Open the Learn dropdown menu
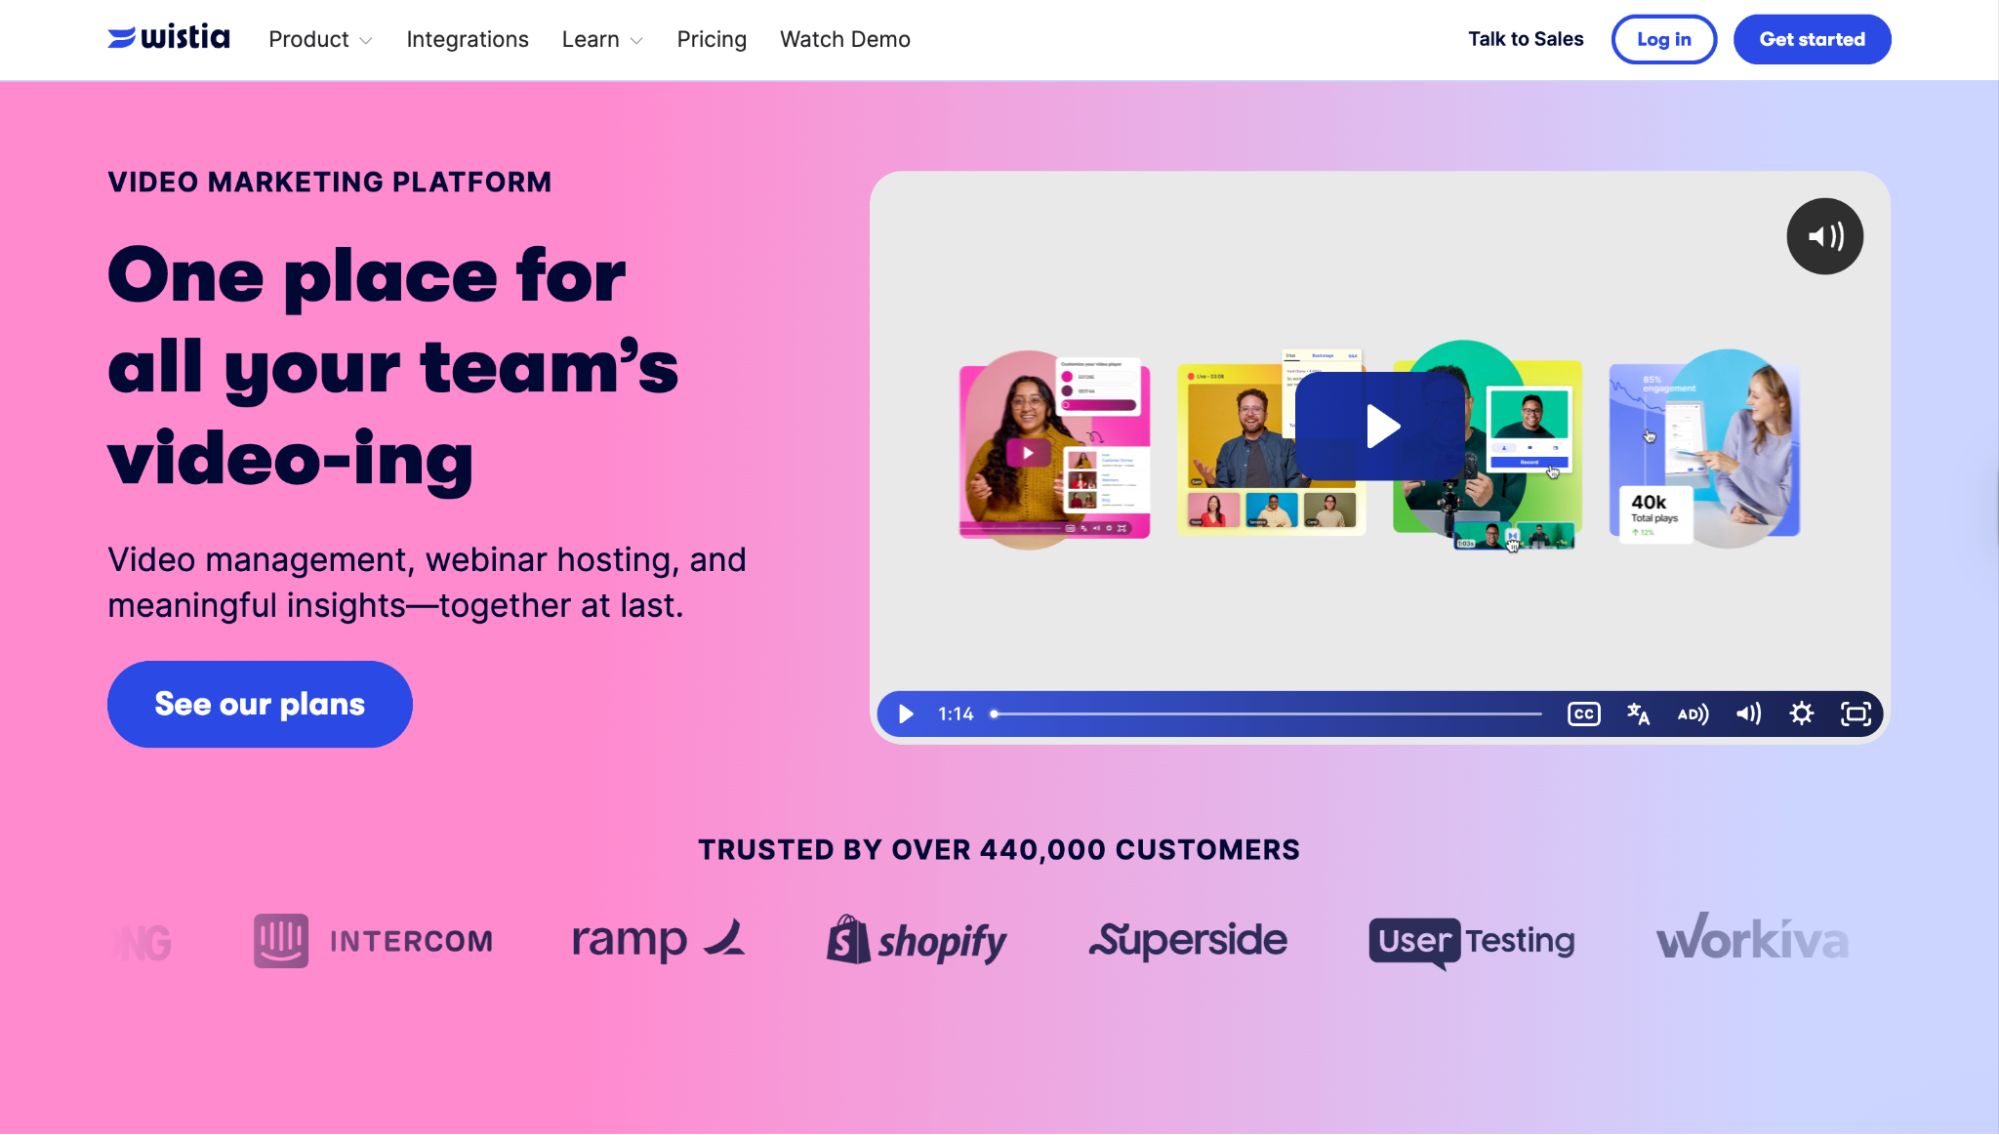The height and width of the screenshot is (1135, 1999). pyautogui.click(x=601, y=39)
